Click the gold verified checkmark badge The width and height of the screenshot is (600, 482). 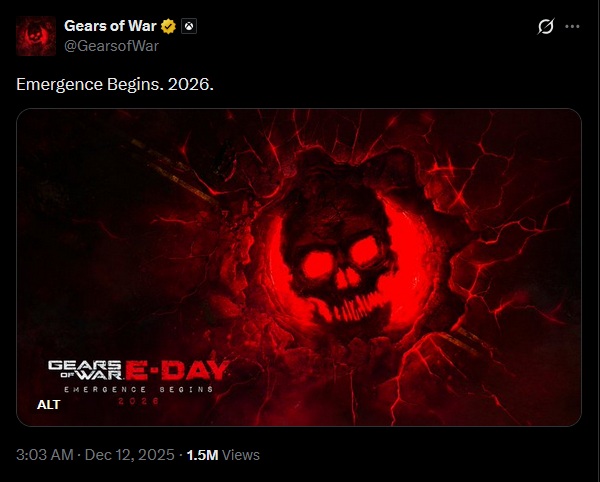click(168, 26)
